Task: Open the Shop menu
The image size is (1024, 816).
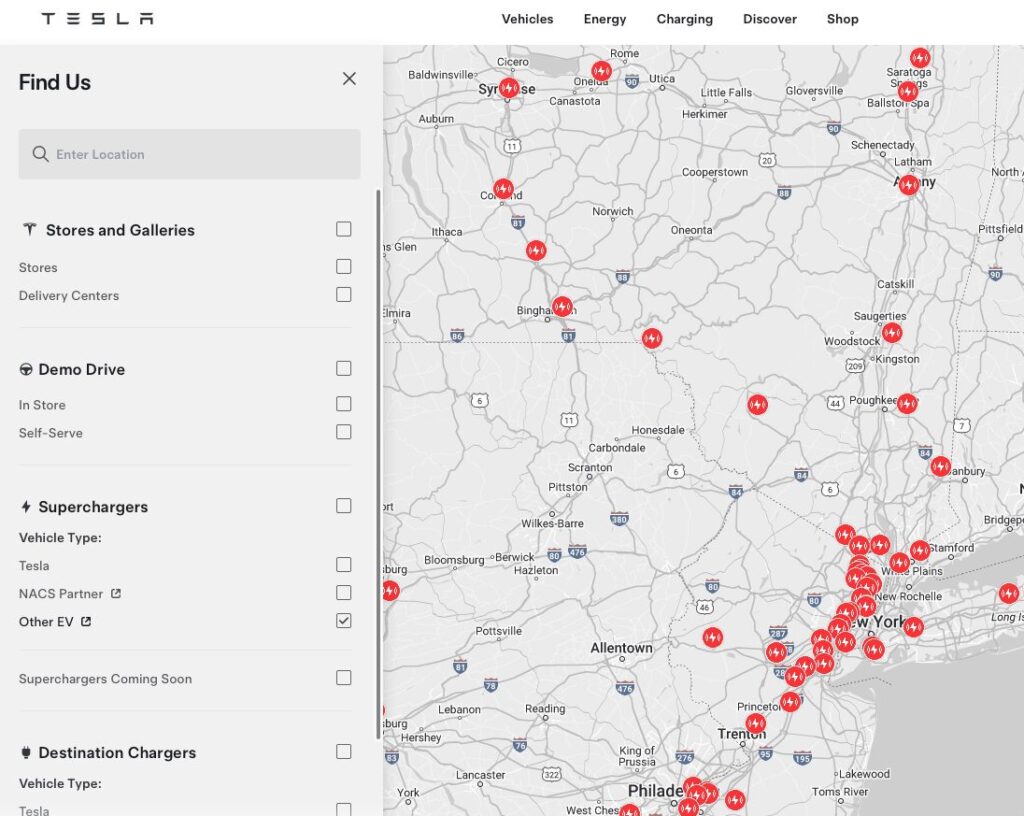Action: point(842,19)
